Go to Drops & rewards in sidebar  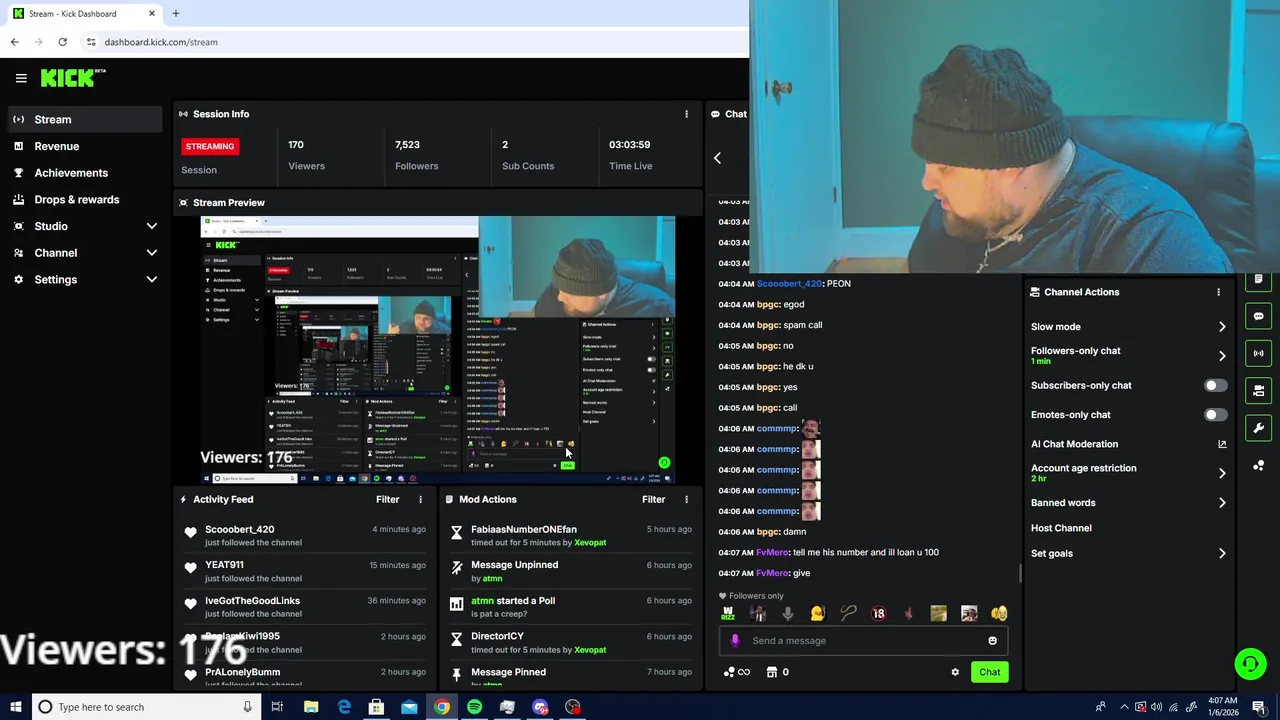[x=84, y=199]
